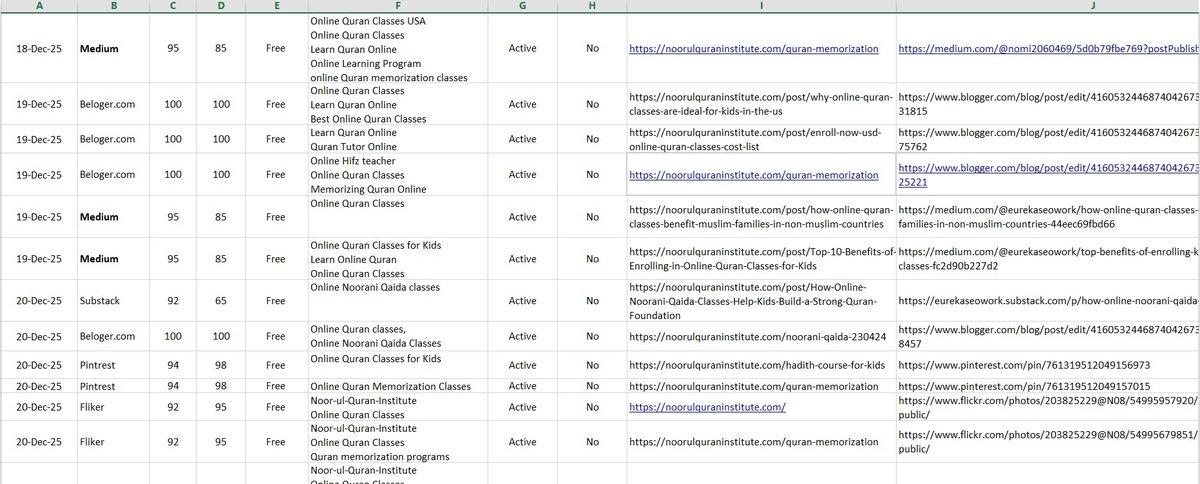Select column C header

pos(173,6)
